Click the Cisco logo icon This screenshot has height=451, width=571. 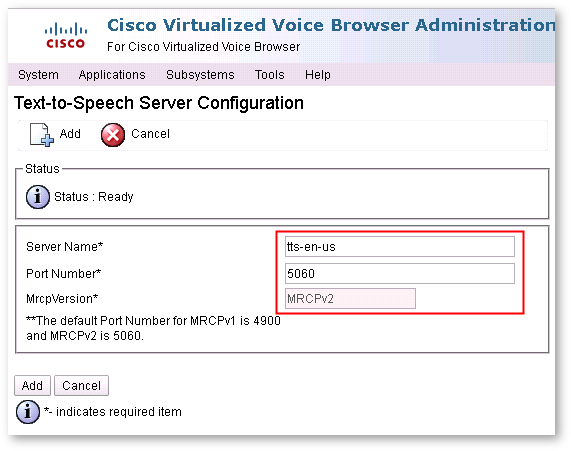(66, 35)
